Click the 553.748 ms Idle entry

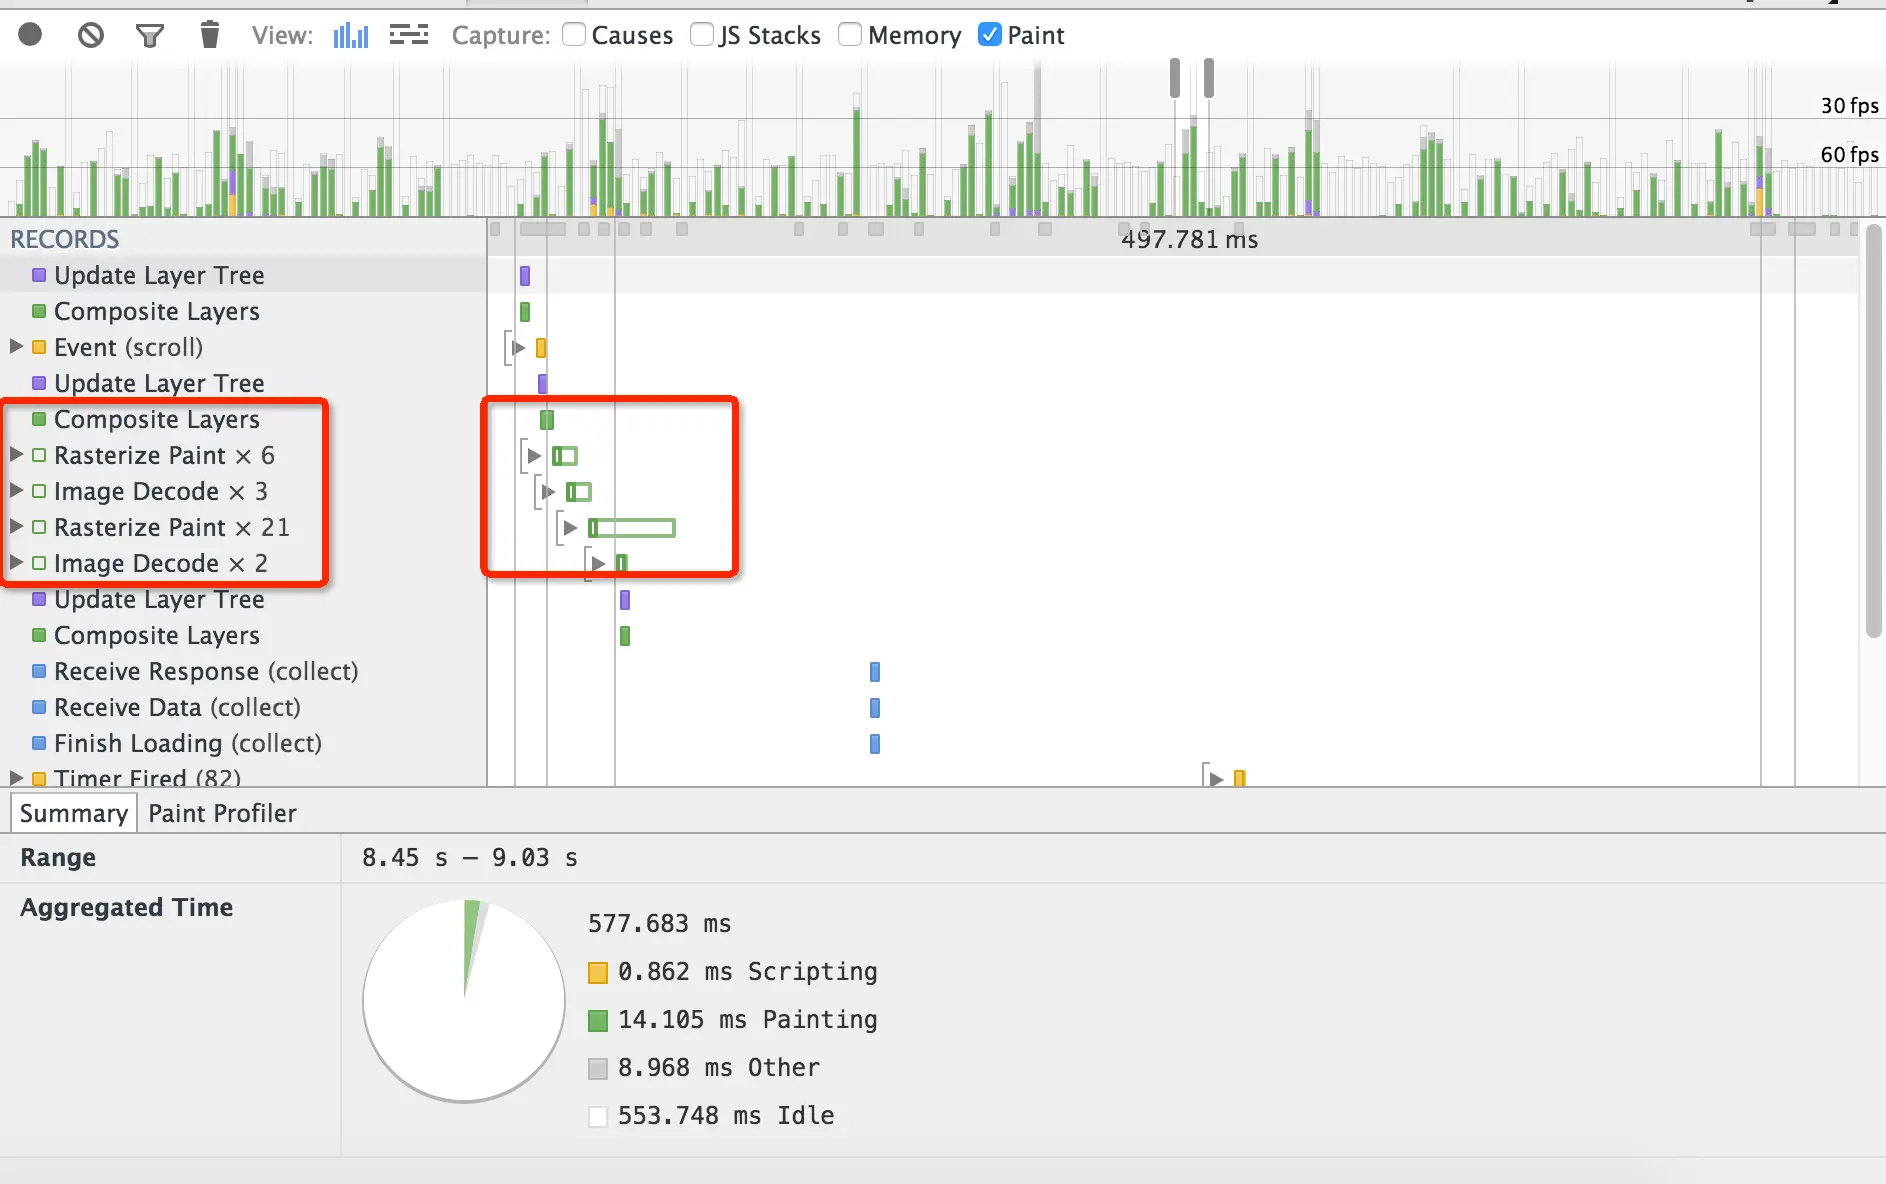711,1116
